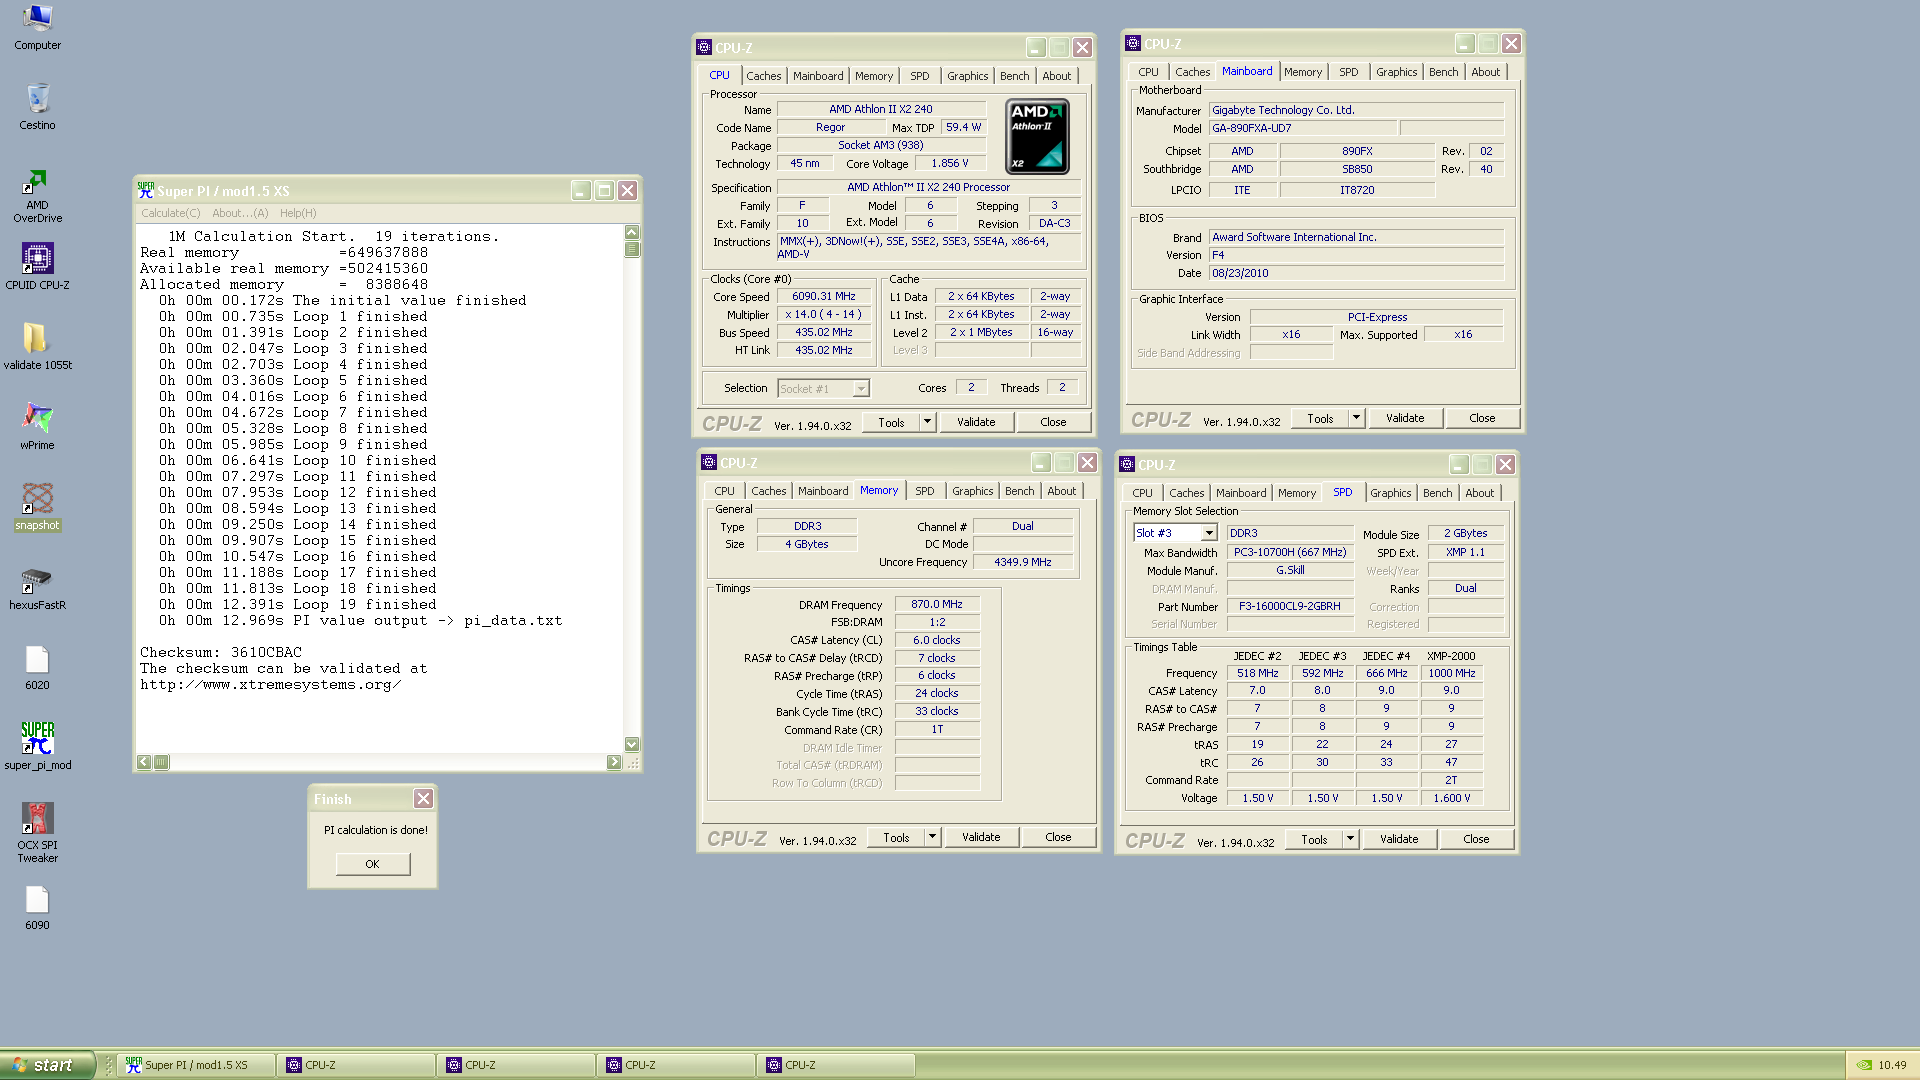Launch super_pi_mod desktop shortcut
Screen dimensions: 1920x1080
(x=37, y=746)
